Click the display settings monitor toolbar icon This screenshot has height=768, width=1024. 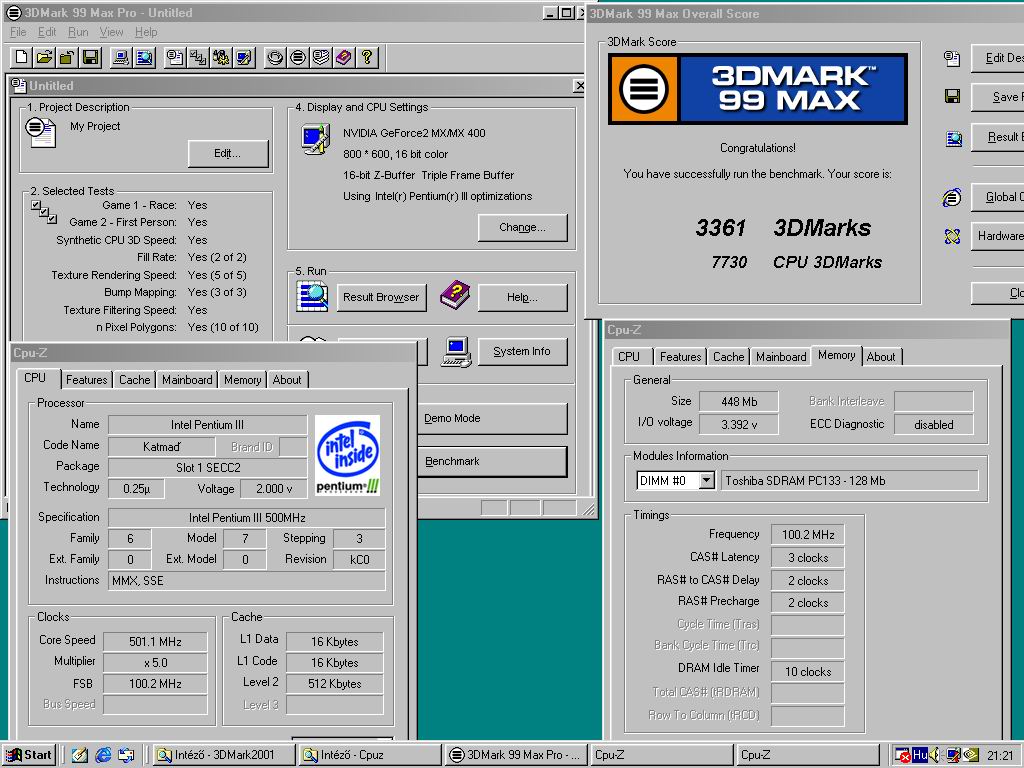tap(244, 57)
